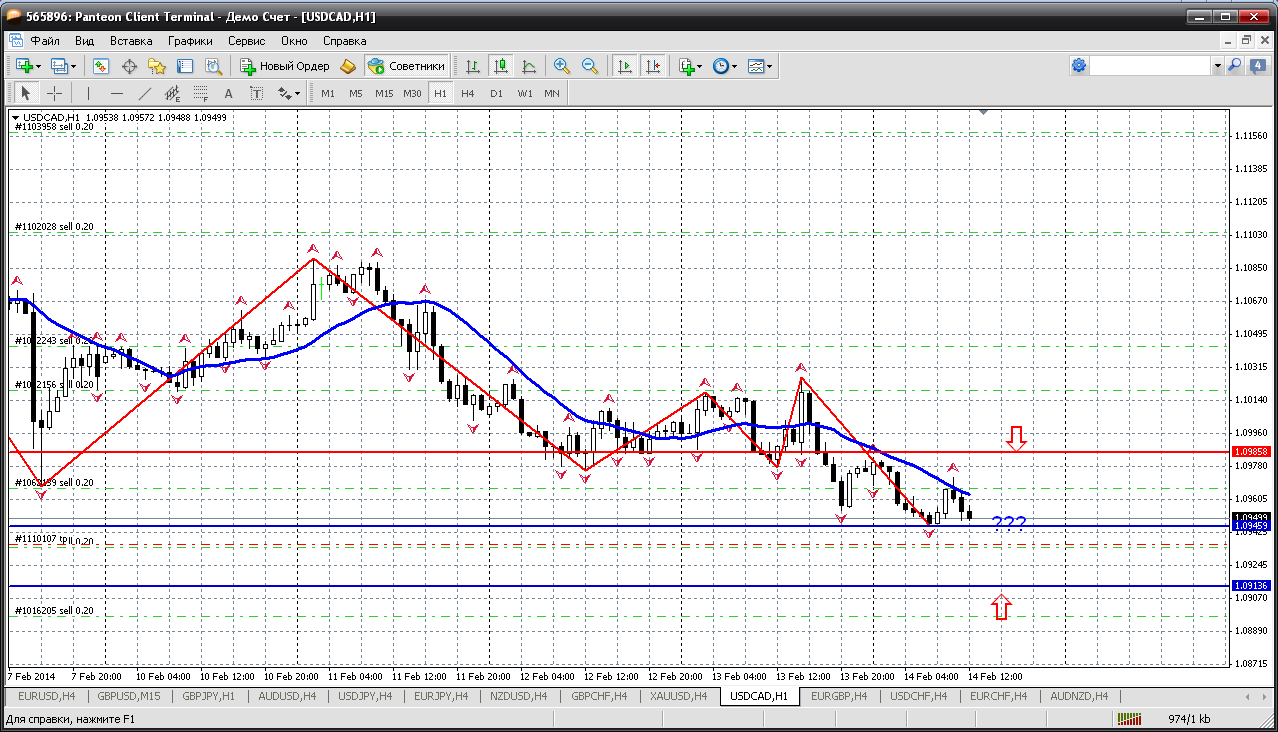This screenshot has height=732, width=1278.
Task: Open a new chart window
Action: pyautogui.click(x=22, y=66)
